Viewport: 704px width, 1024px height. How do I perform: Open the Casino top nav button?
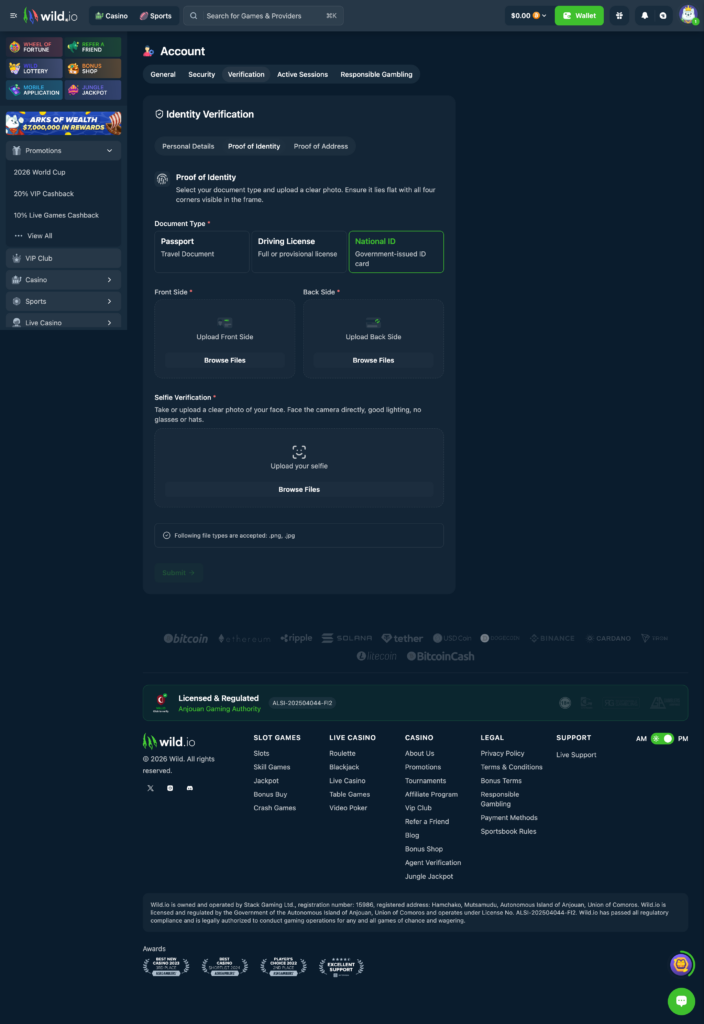pyautogui.click(x=112, y=16)
